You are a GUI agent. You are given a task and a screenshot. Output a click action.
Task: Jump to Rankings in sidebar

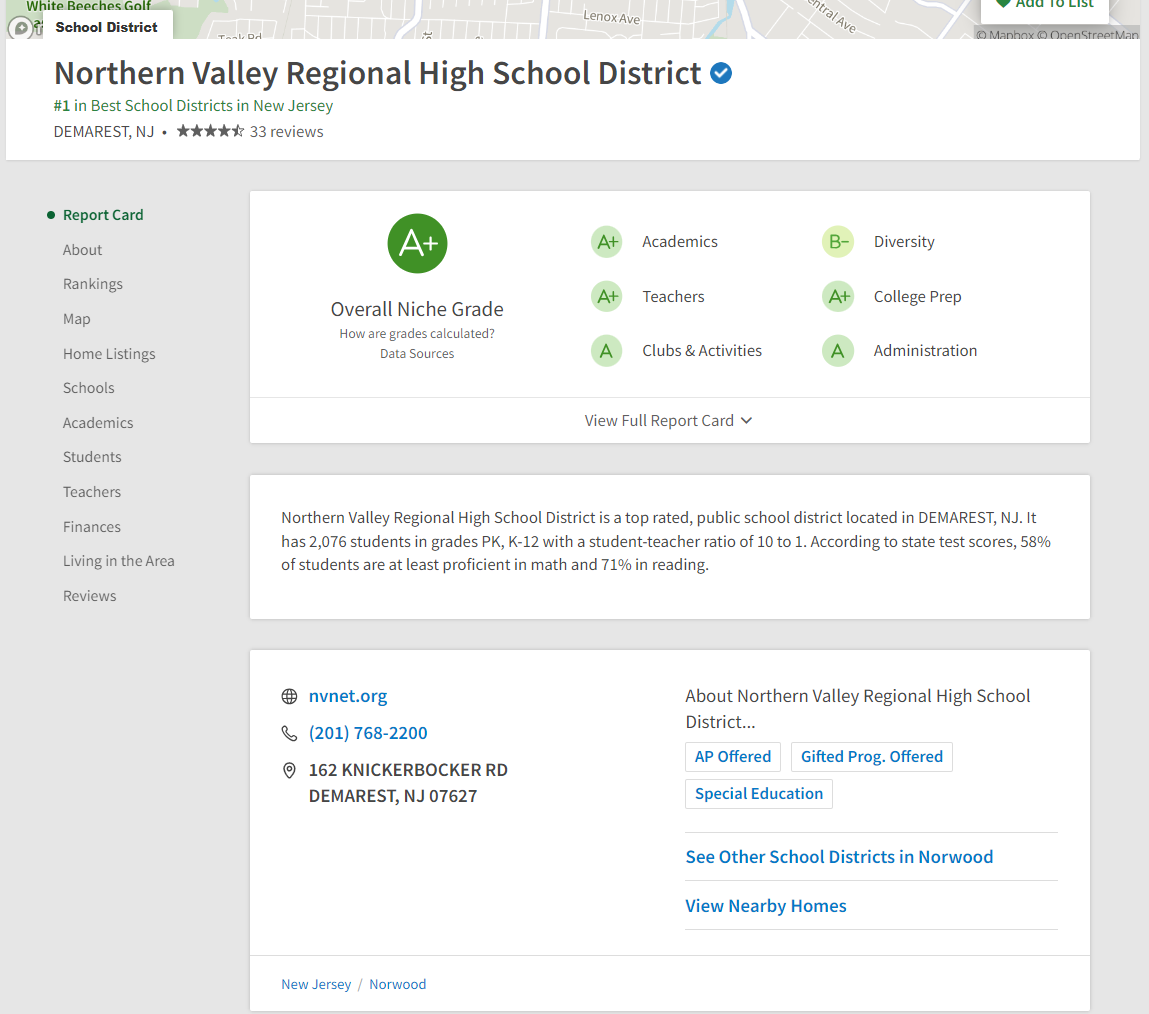point(93,284)
